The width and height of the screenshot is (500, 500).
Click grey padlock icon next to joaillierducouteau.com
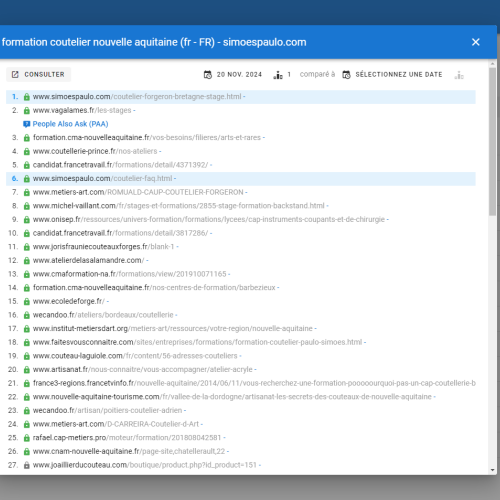(27, 466)
